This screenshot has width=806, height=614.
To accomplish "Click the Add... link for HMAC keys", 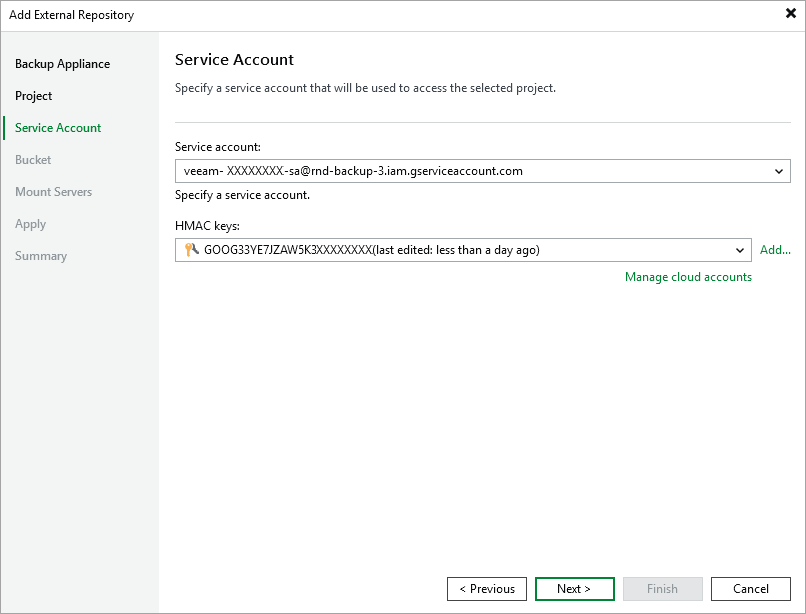I will coord(775,250).
